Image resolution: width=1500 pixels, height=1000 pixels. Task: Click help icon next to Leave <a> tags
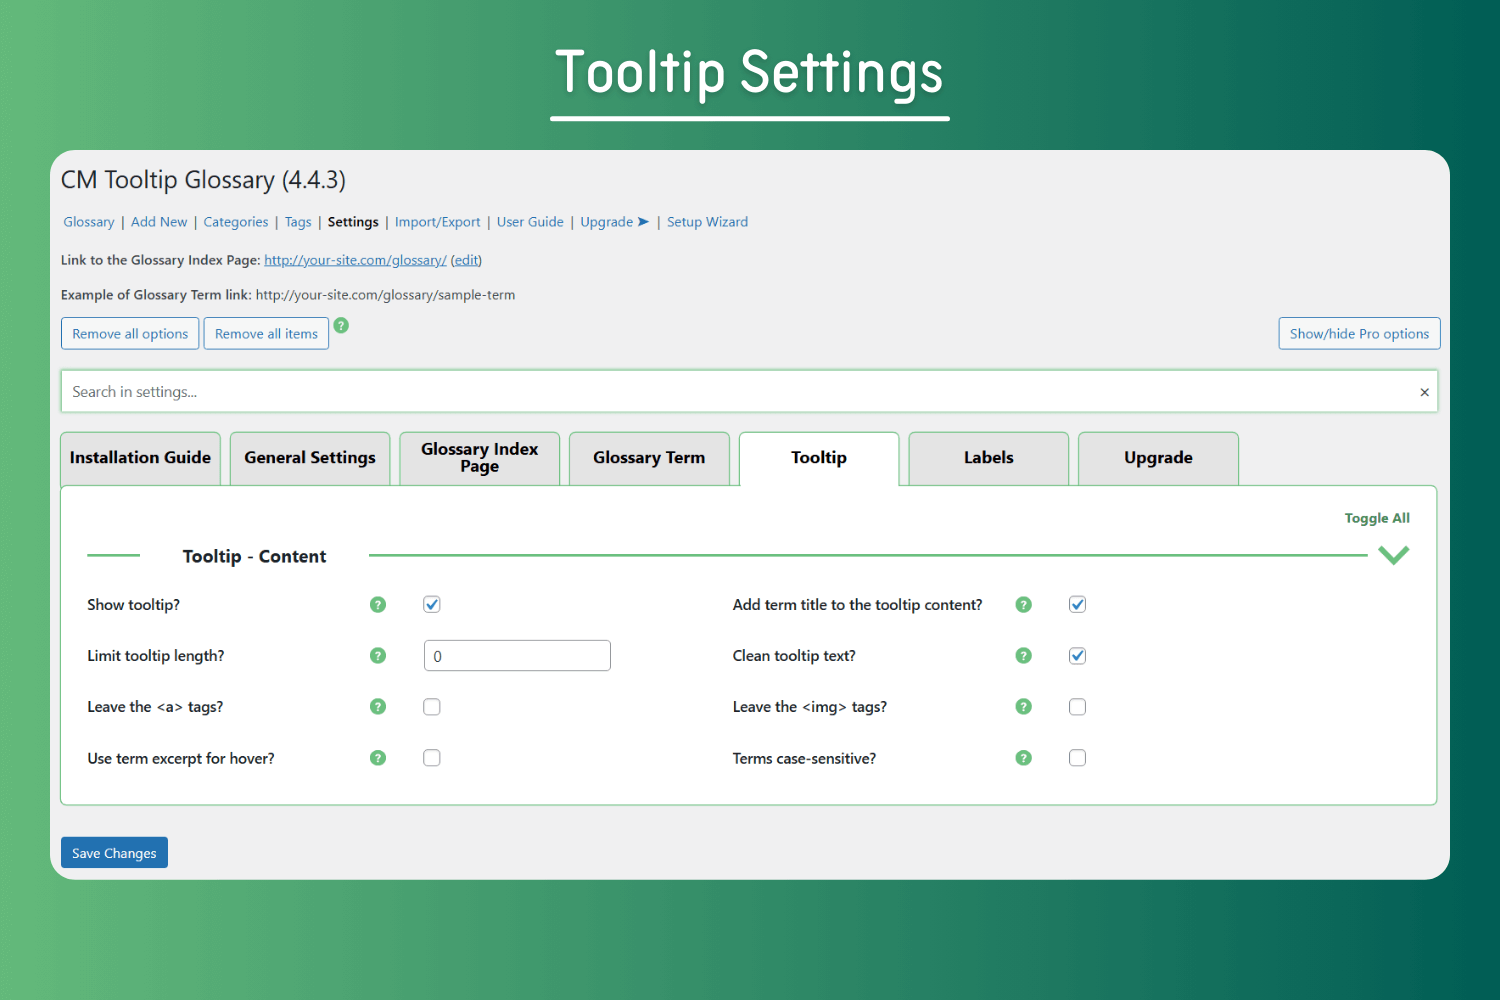click(x=378, y=706)
